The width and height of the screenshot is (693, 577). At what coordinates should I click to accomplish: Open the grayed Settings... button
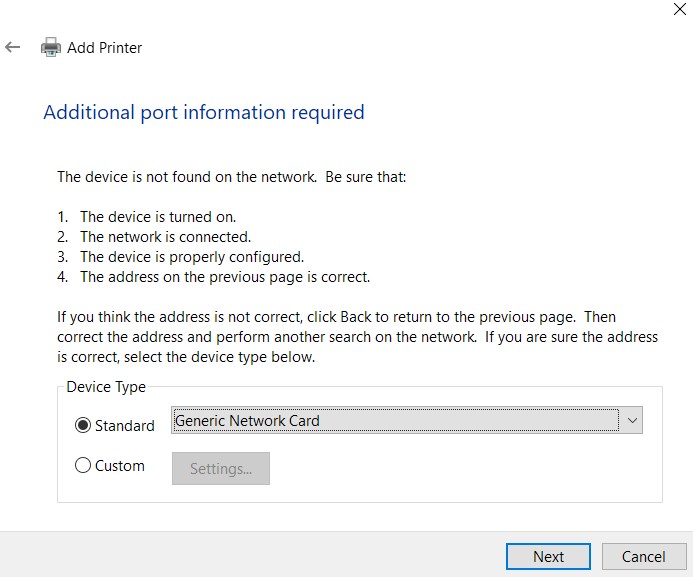(221, 468)
